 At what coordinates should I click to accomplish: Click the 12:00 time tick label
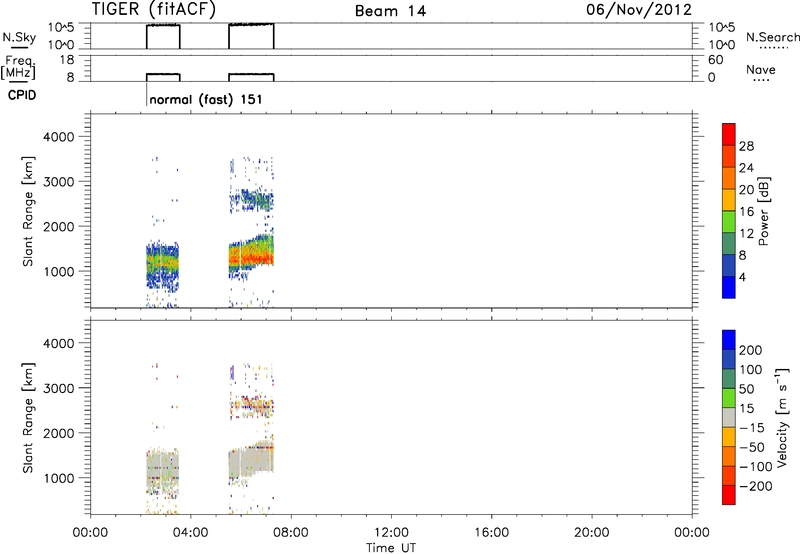pyautogui.click(x=391, y=533)
